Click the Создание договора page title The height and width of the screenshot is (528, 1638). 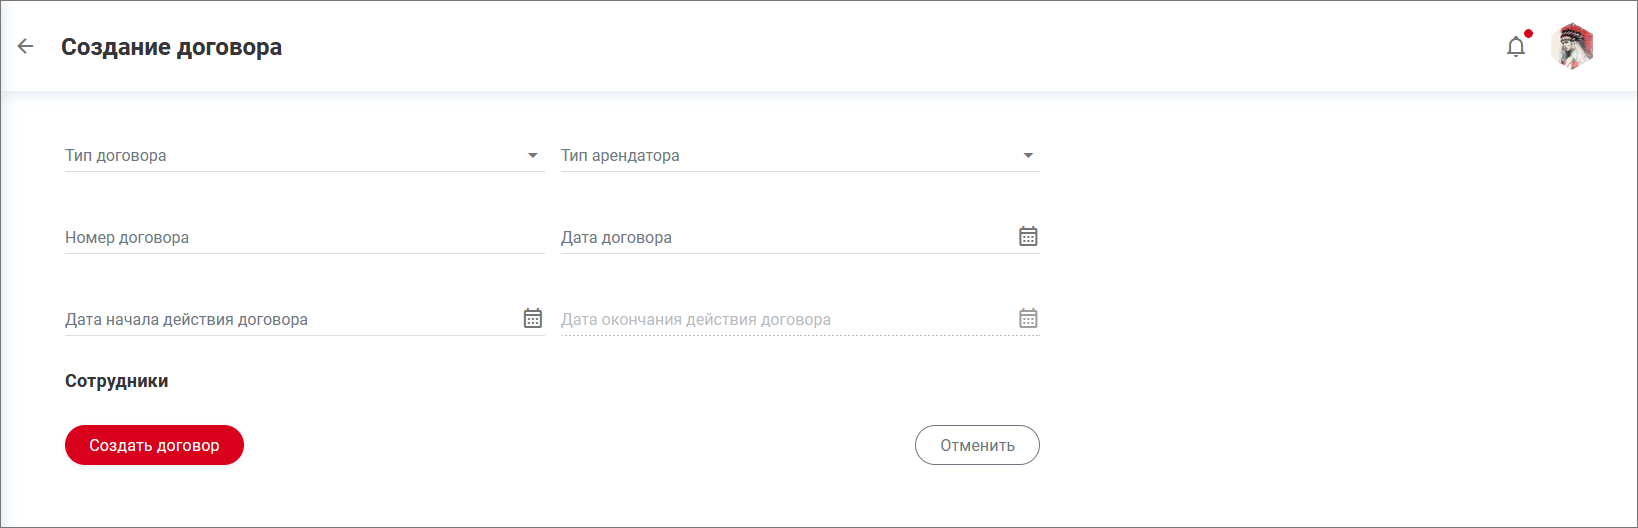171,47
